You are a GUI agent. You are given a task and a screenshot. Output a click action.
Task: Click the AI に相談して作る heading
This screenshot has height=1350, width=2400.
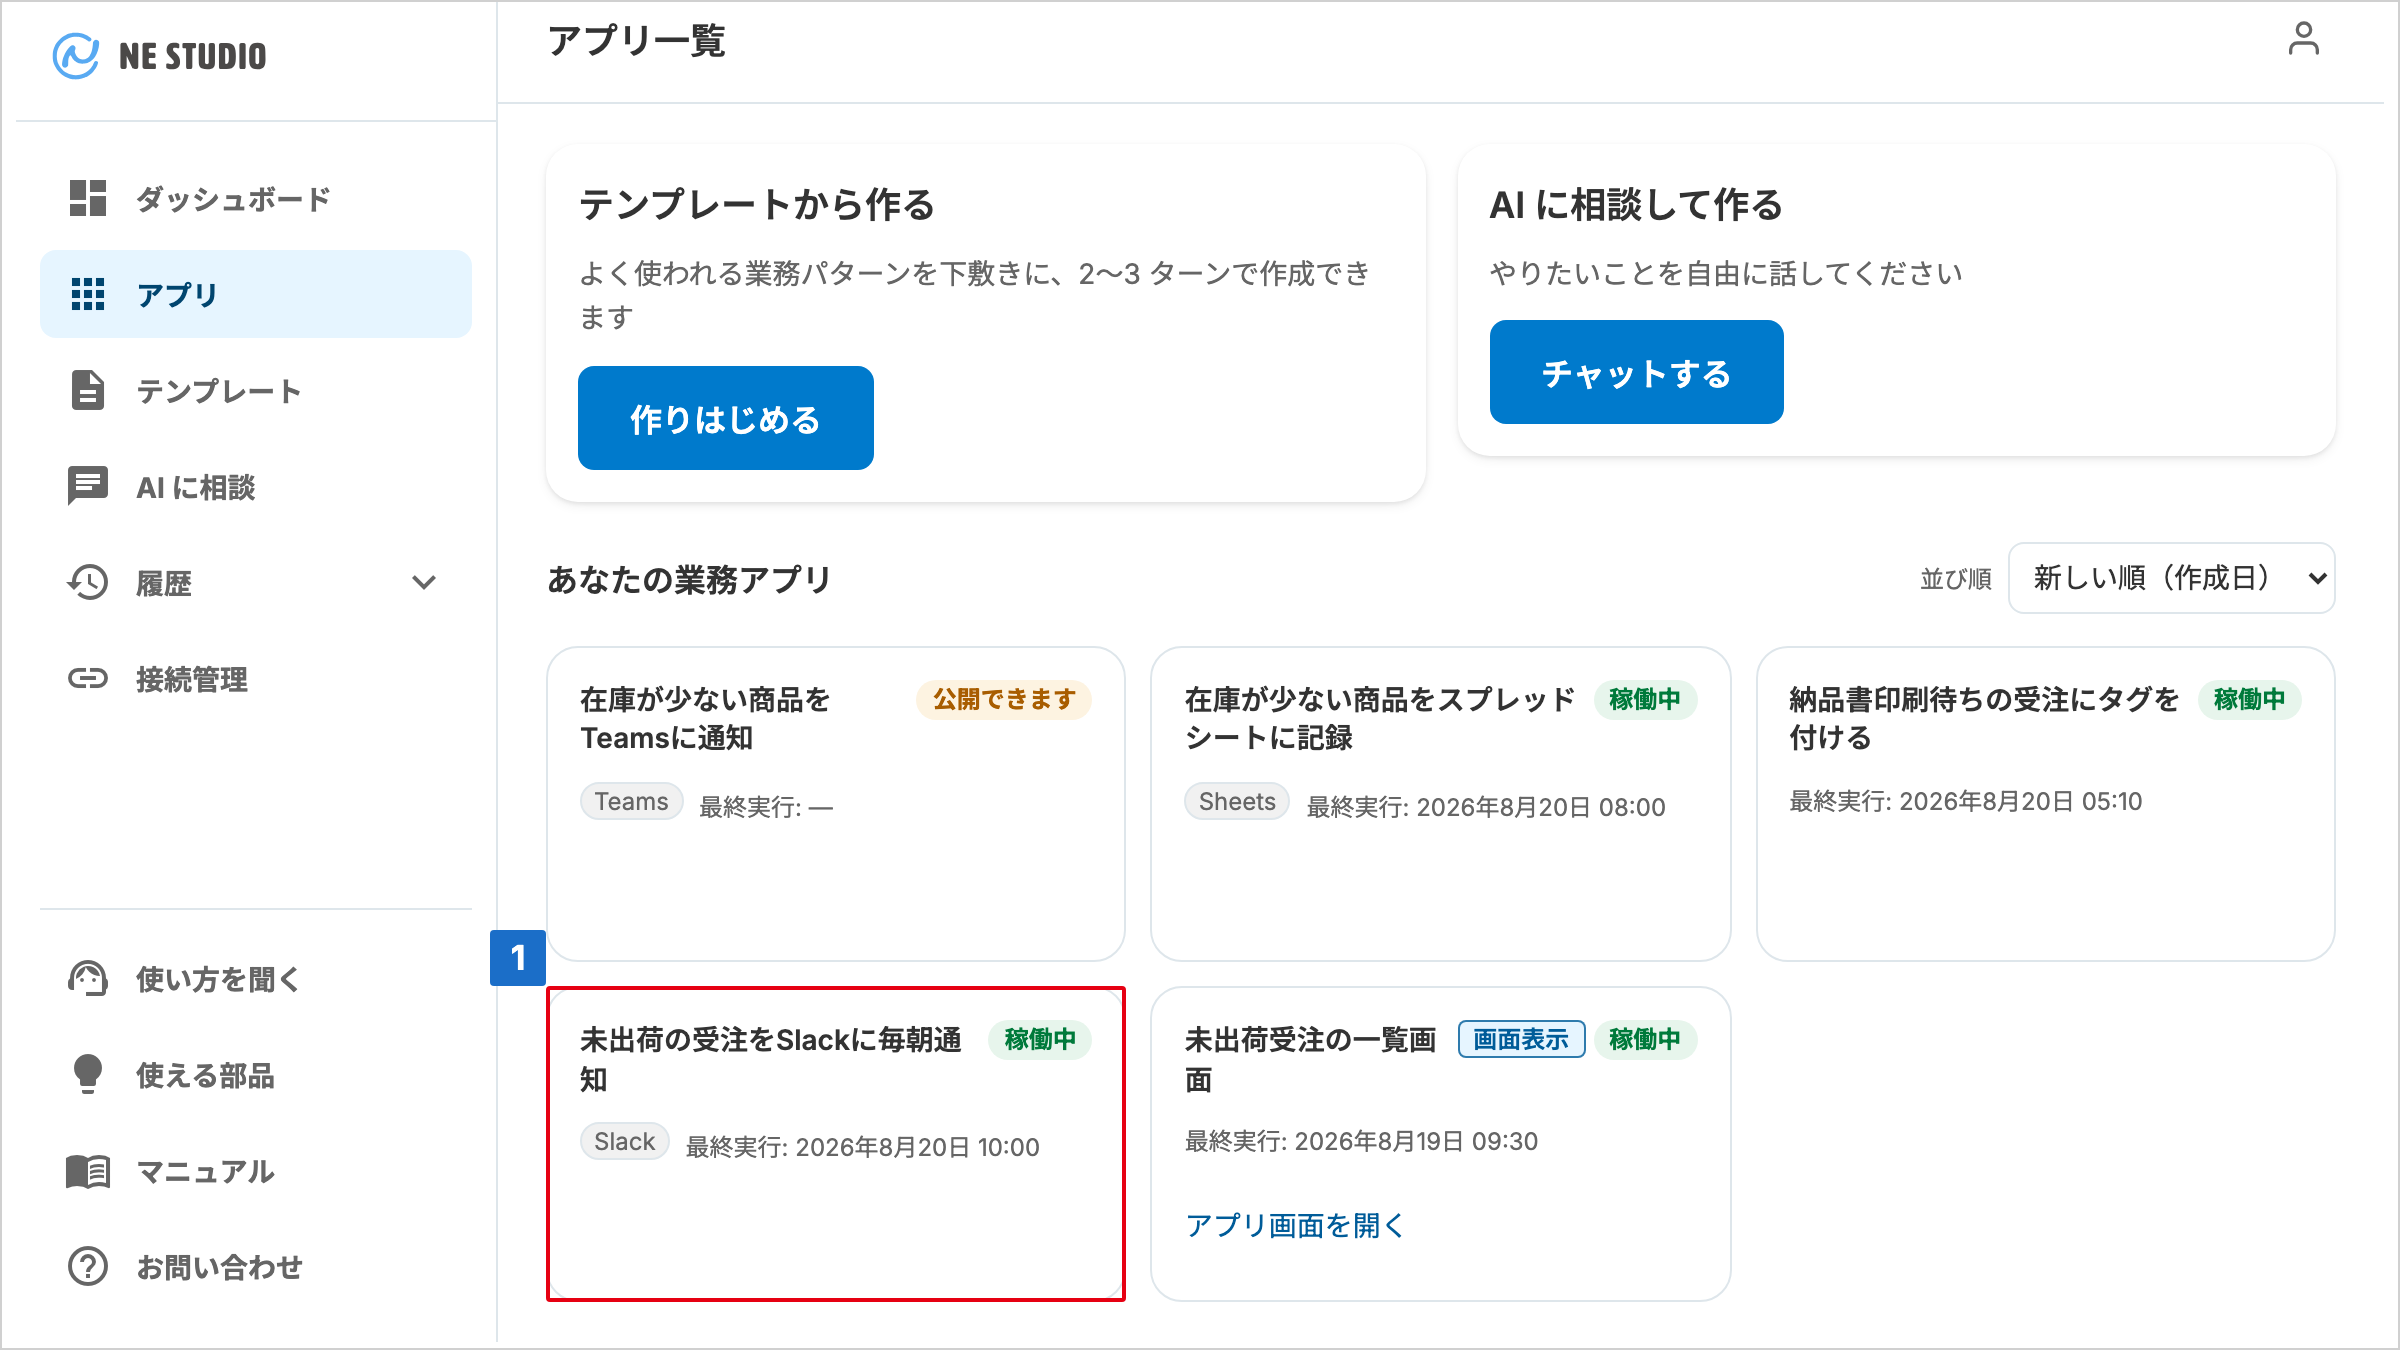click(x=1636, y=204)
